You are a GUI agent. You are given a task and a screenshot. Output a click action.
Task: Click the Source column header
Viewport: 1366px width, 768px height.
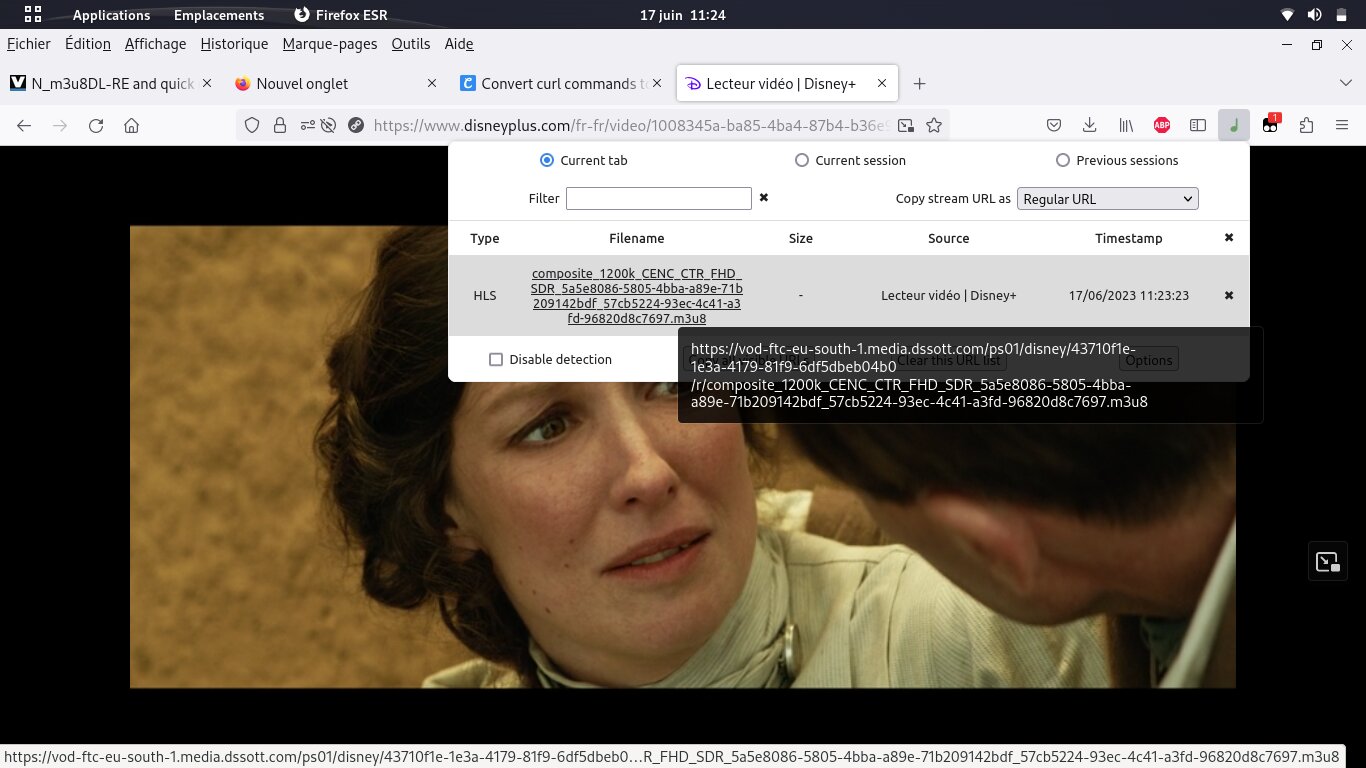tap(949, 238)
